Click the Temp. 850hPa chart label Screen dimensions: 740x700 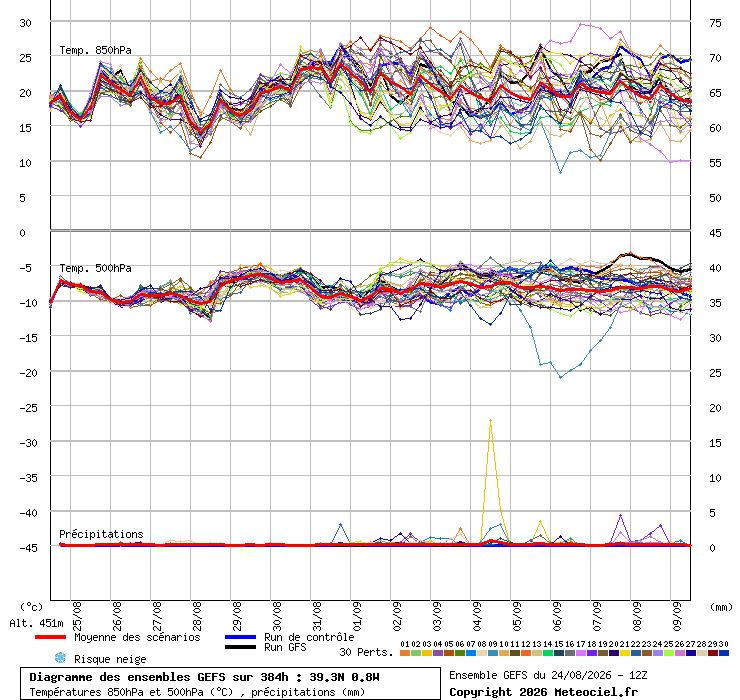click(95, 50)
